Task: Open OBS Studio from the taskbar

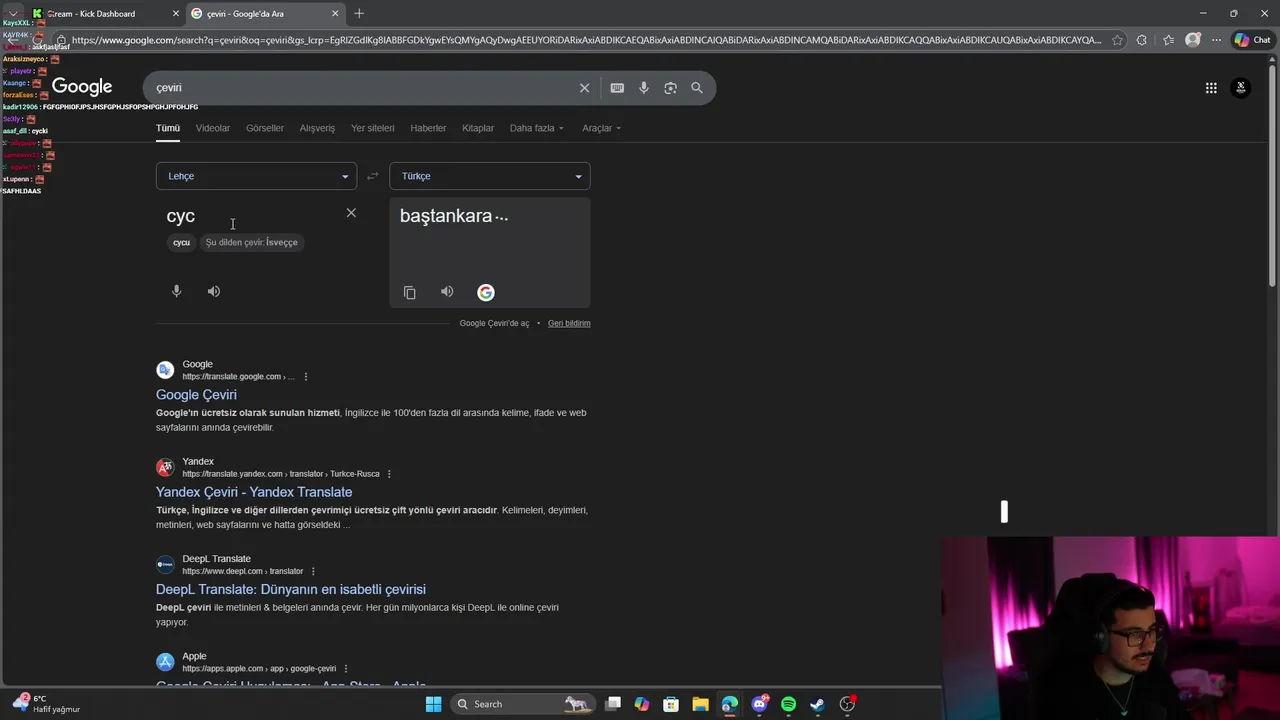Action: pos(847,704)
